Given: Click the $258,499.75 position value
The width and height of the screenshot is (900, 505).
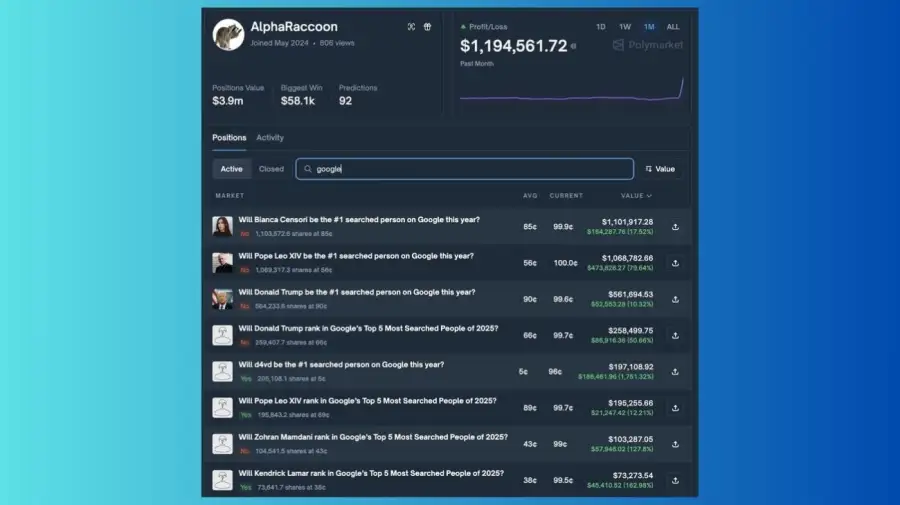Looking at the screenshot, I should 630,331.
